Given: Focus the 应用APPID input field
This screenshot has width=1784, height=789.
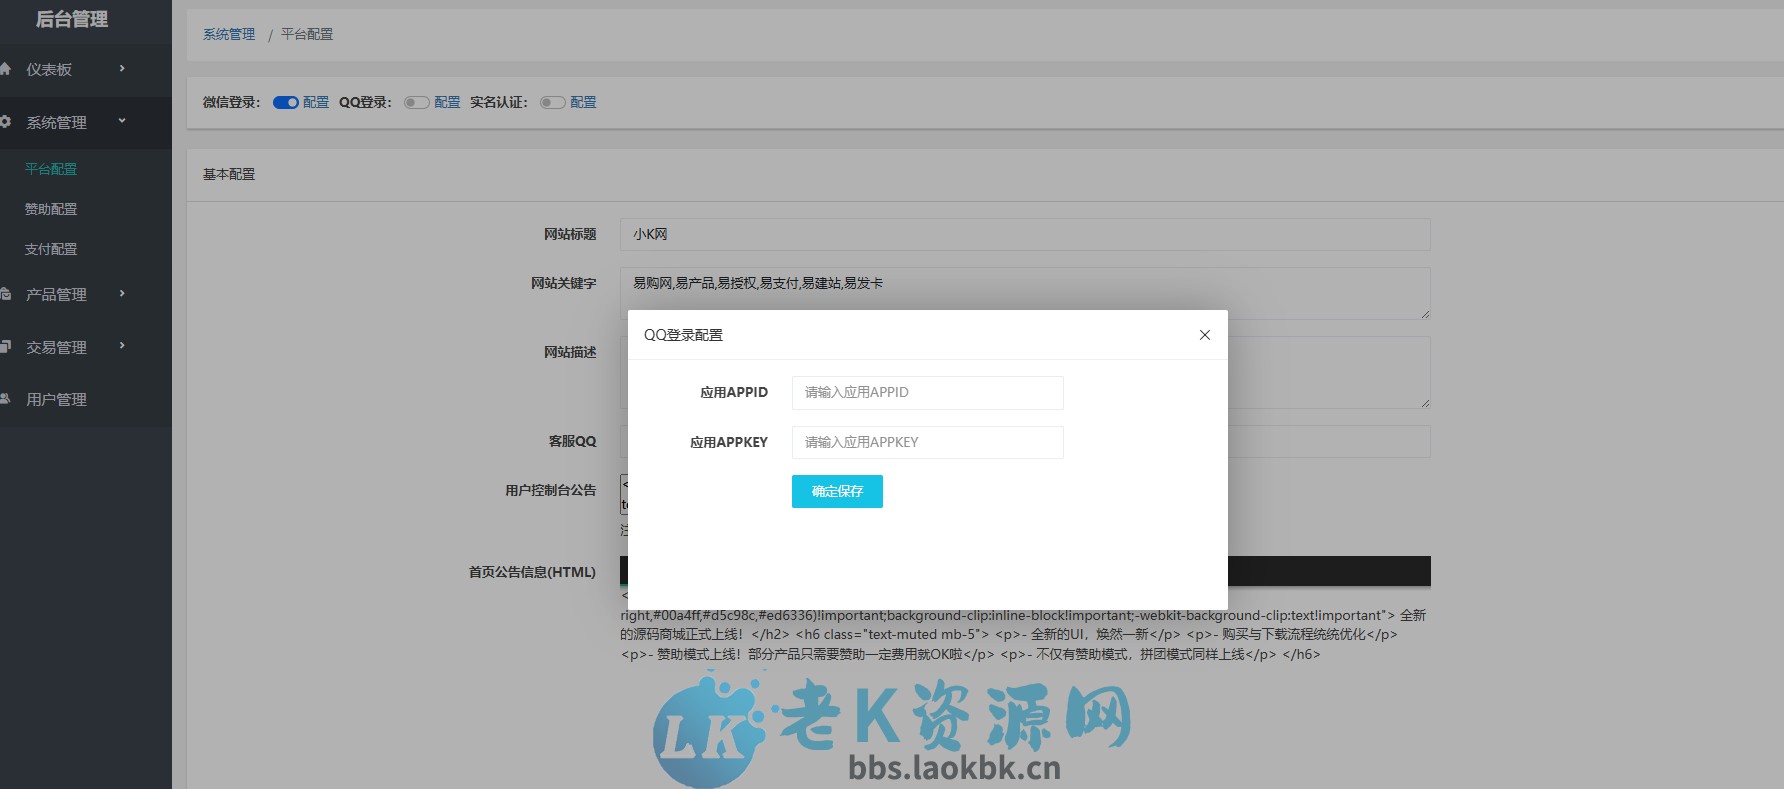Looking at the screenshot, I should pyautogui.click(x=927, y=392).
